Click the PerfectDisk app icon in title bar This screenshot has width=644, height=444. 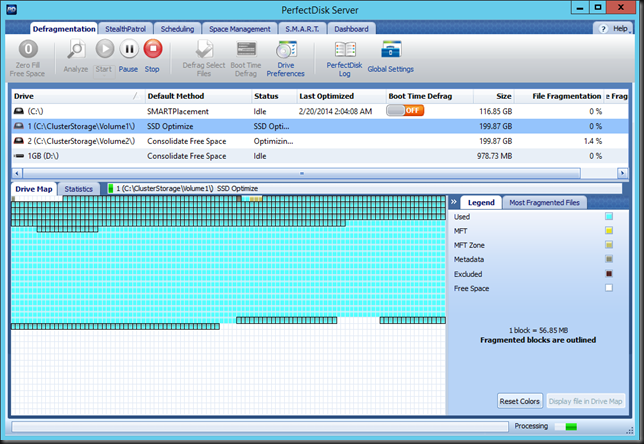(12, 9)
